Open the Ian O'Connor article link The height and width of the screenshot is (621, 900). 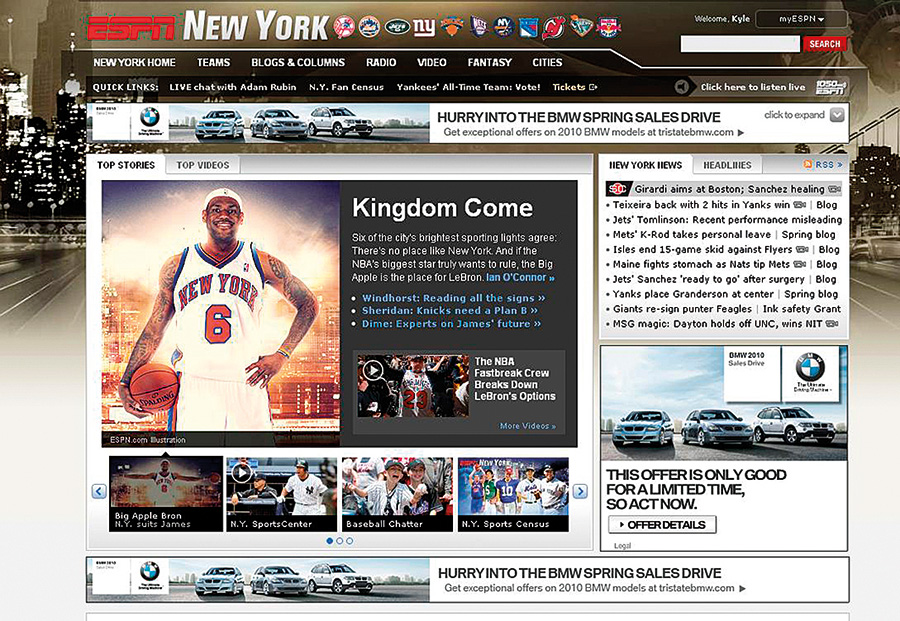point(520,277)
